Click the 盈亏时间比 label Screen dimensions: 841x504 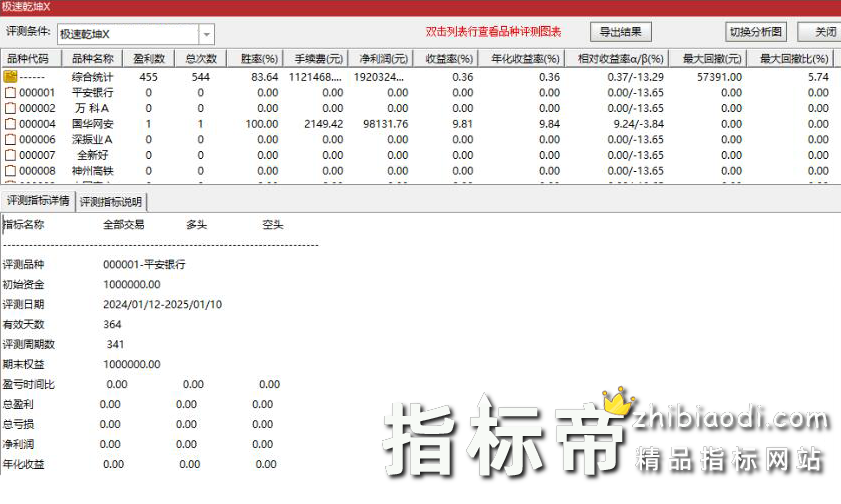point(28,384)
